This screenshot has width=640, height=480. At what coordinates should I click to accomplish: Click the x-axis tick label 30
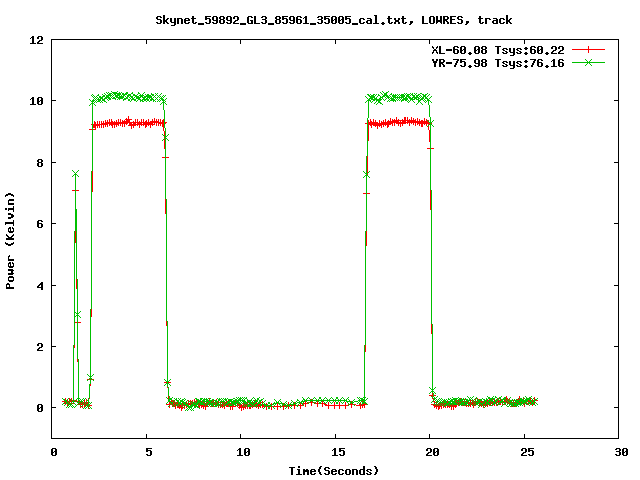(622, 452)
